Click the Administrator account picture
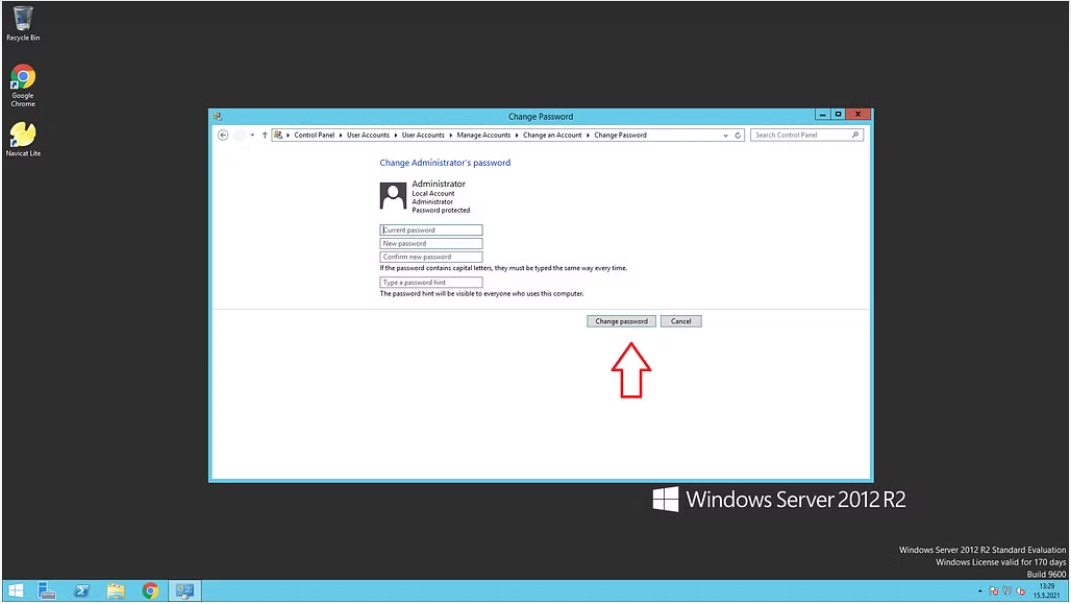Viewport: 1071px width, 604px height. pyautogui.click(x=393, y=196)
